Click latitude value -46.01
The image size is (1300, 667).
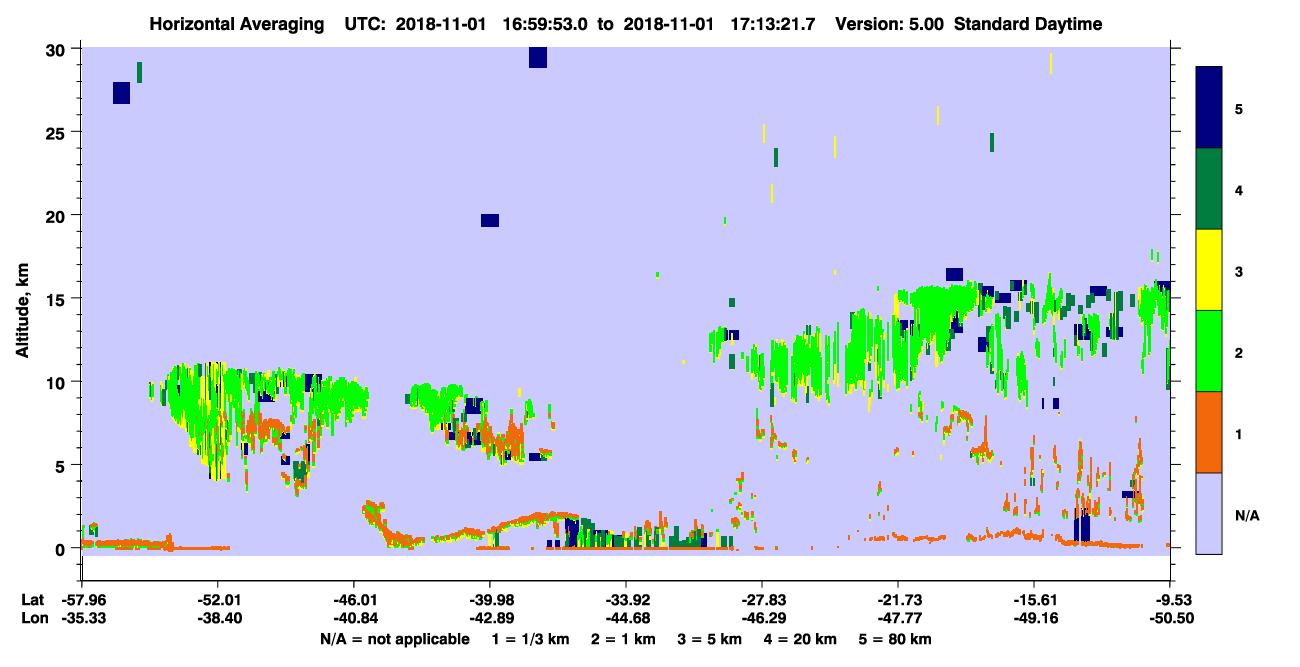354,600
